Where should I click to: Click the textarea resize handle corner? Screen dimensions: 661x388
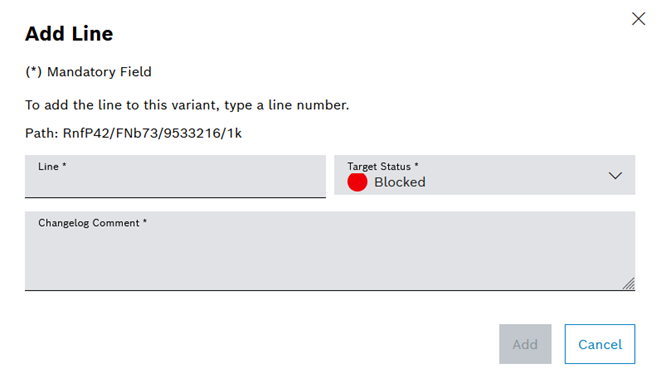pyautogui.click(x=629, y=284)
